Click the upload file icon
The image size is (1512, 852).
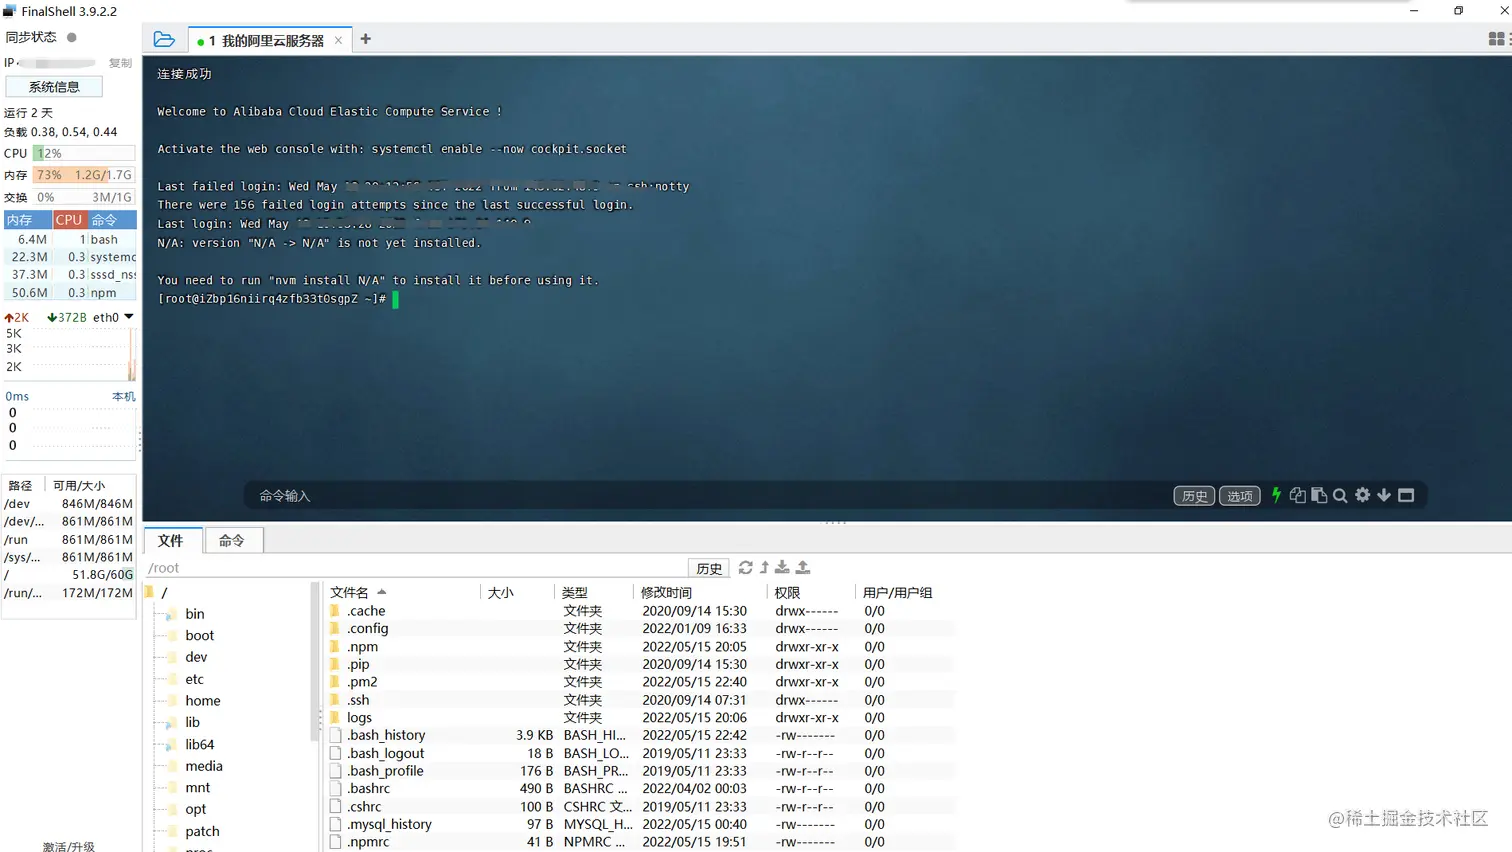click(802, 568)
